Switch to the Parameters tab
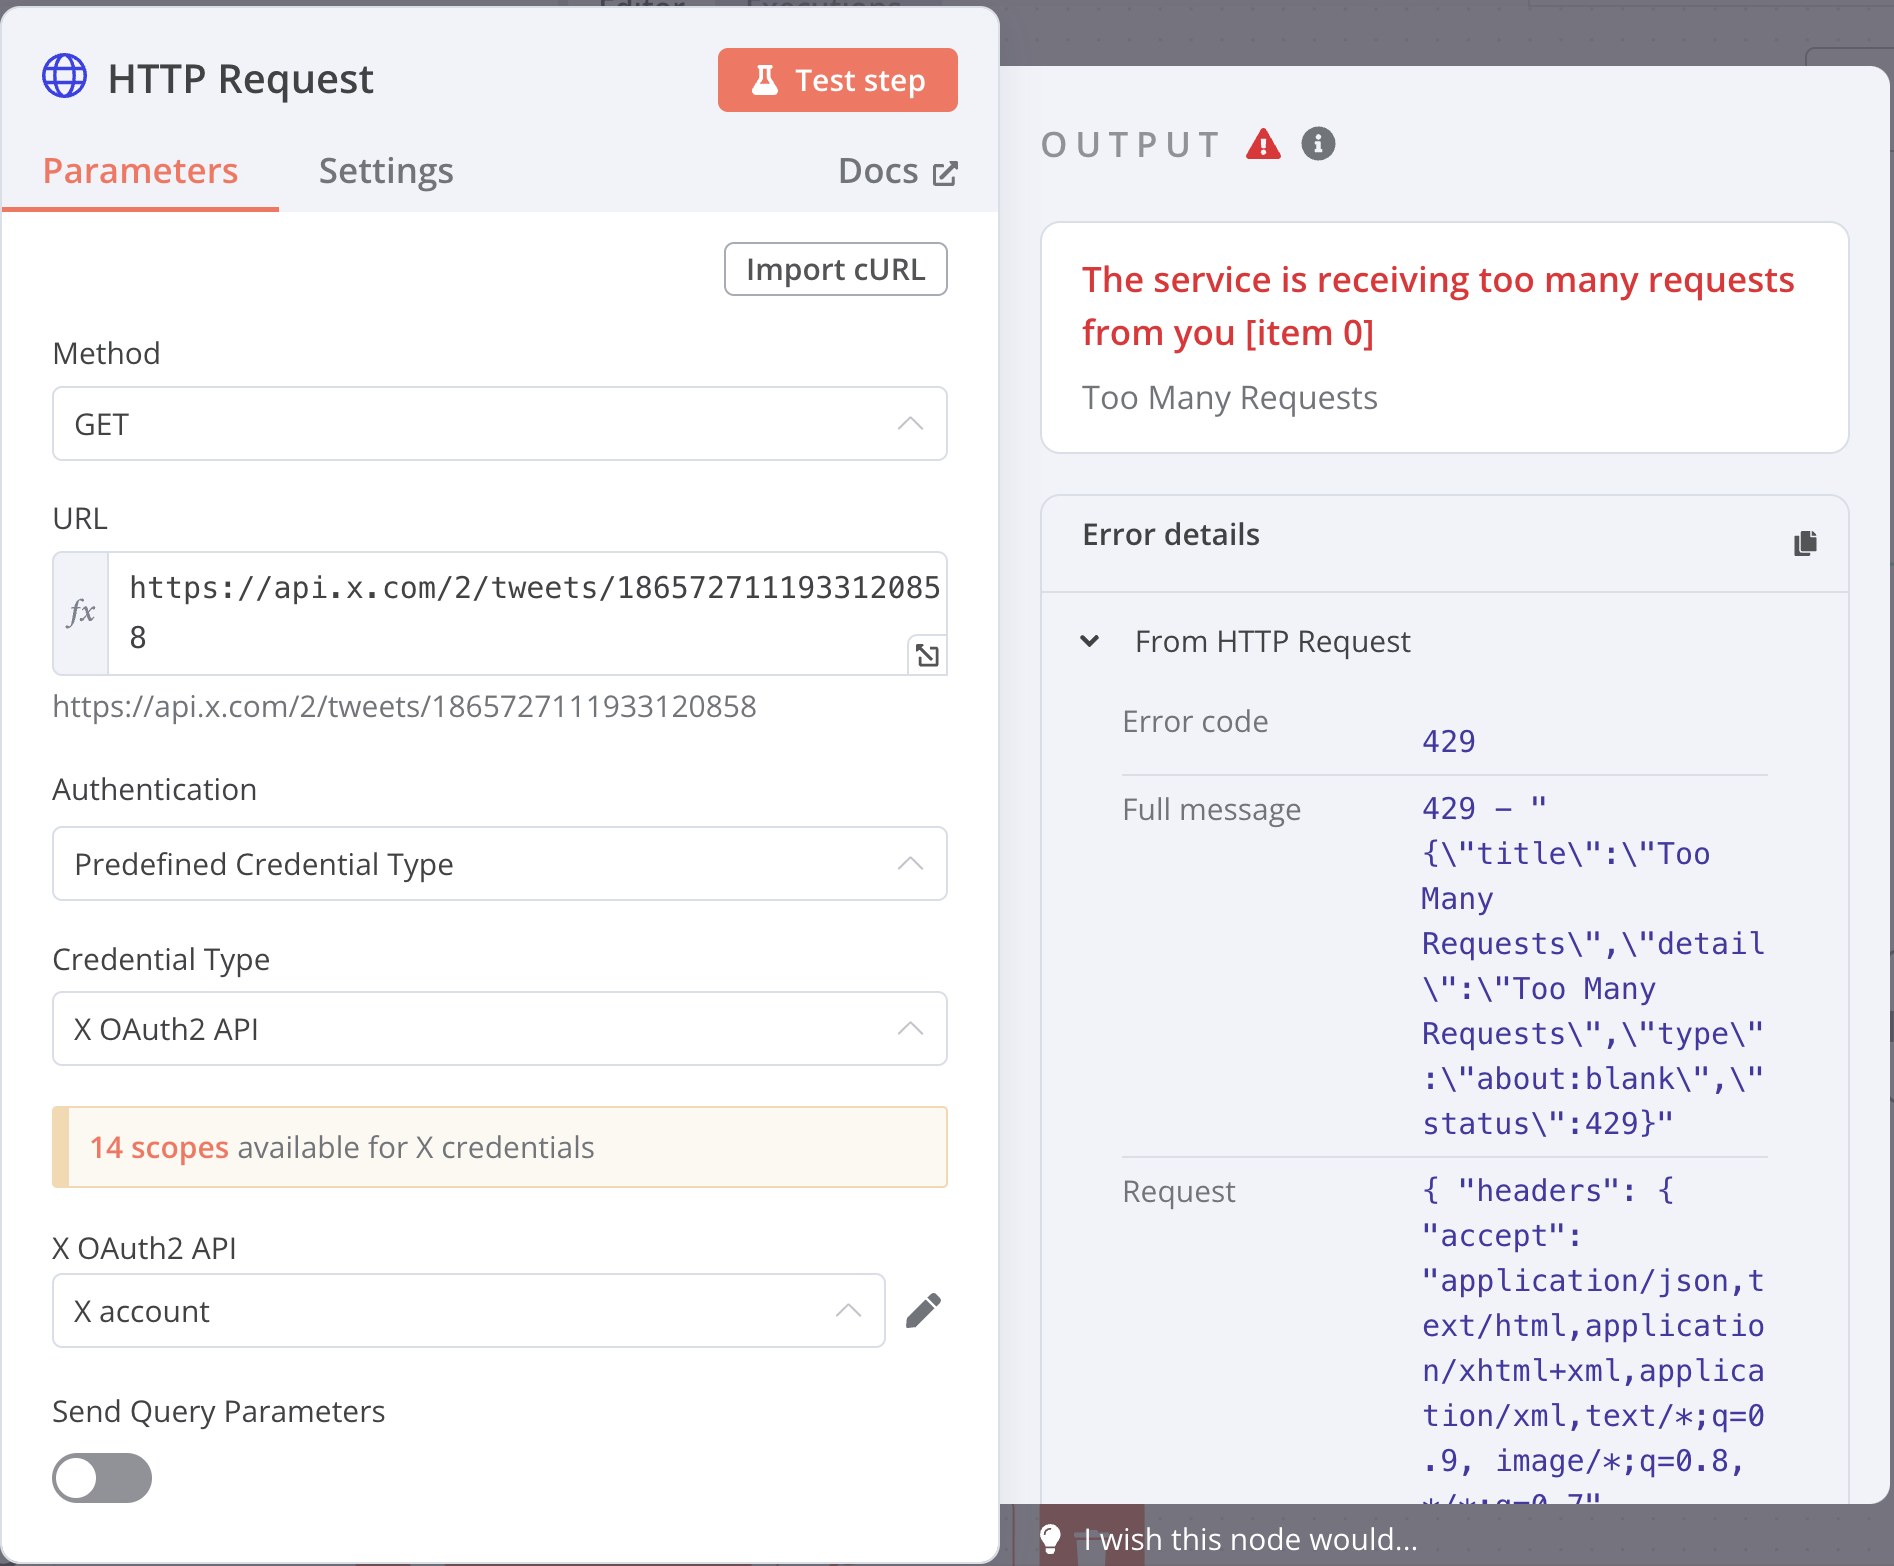 140,171
